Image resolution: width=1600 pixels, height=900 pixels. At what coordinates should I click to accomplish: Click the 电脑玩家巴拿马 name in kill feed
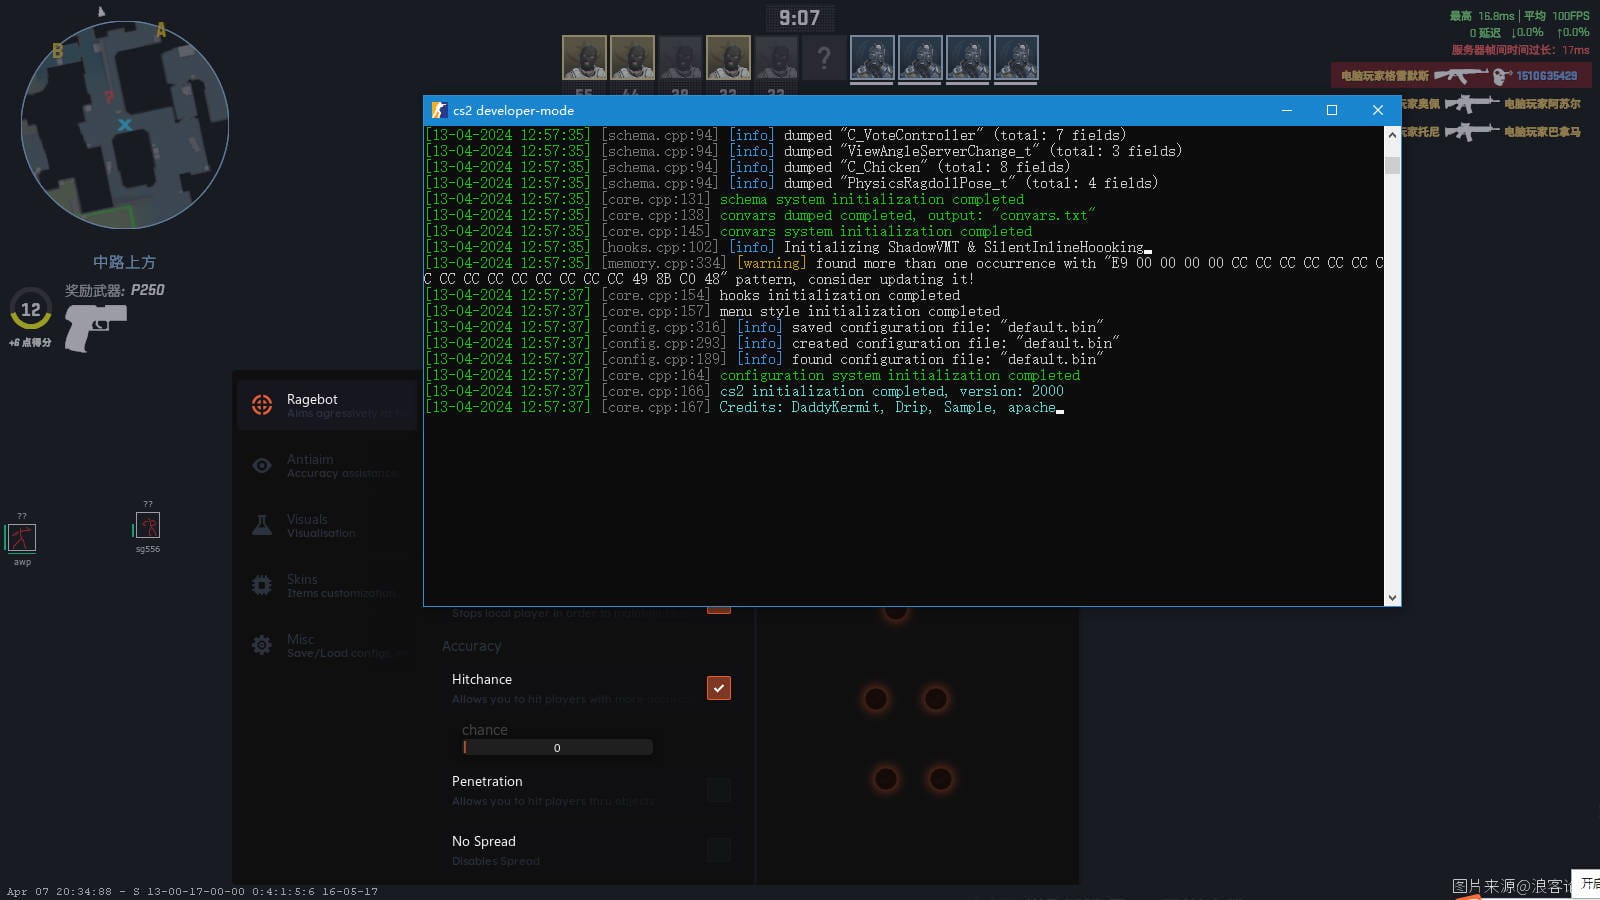(1542, 132)
